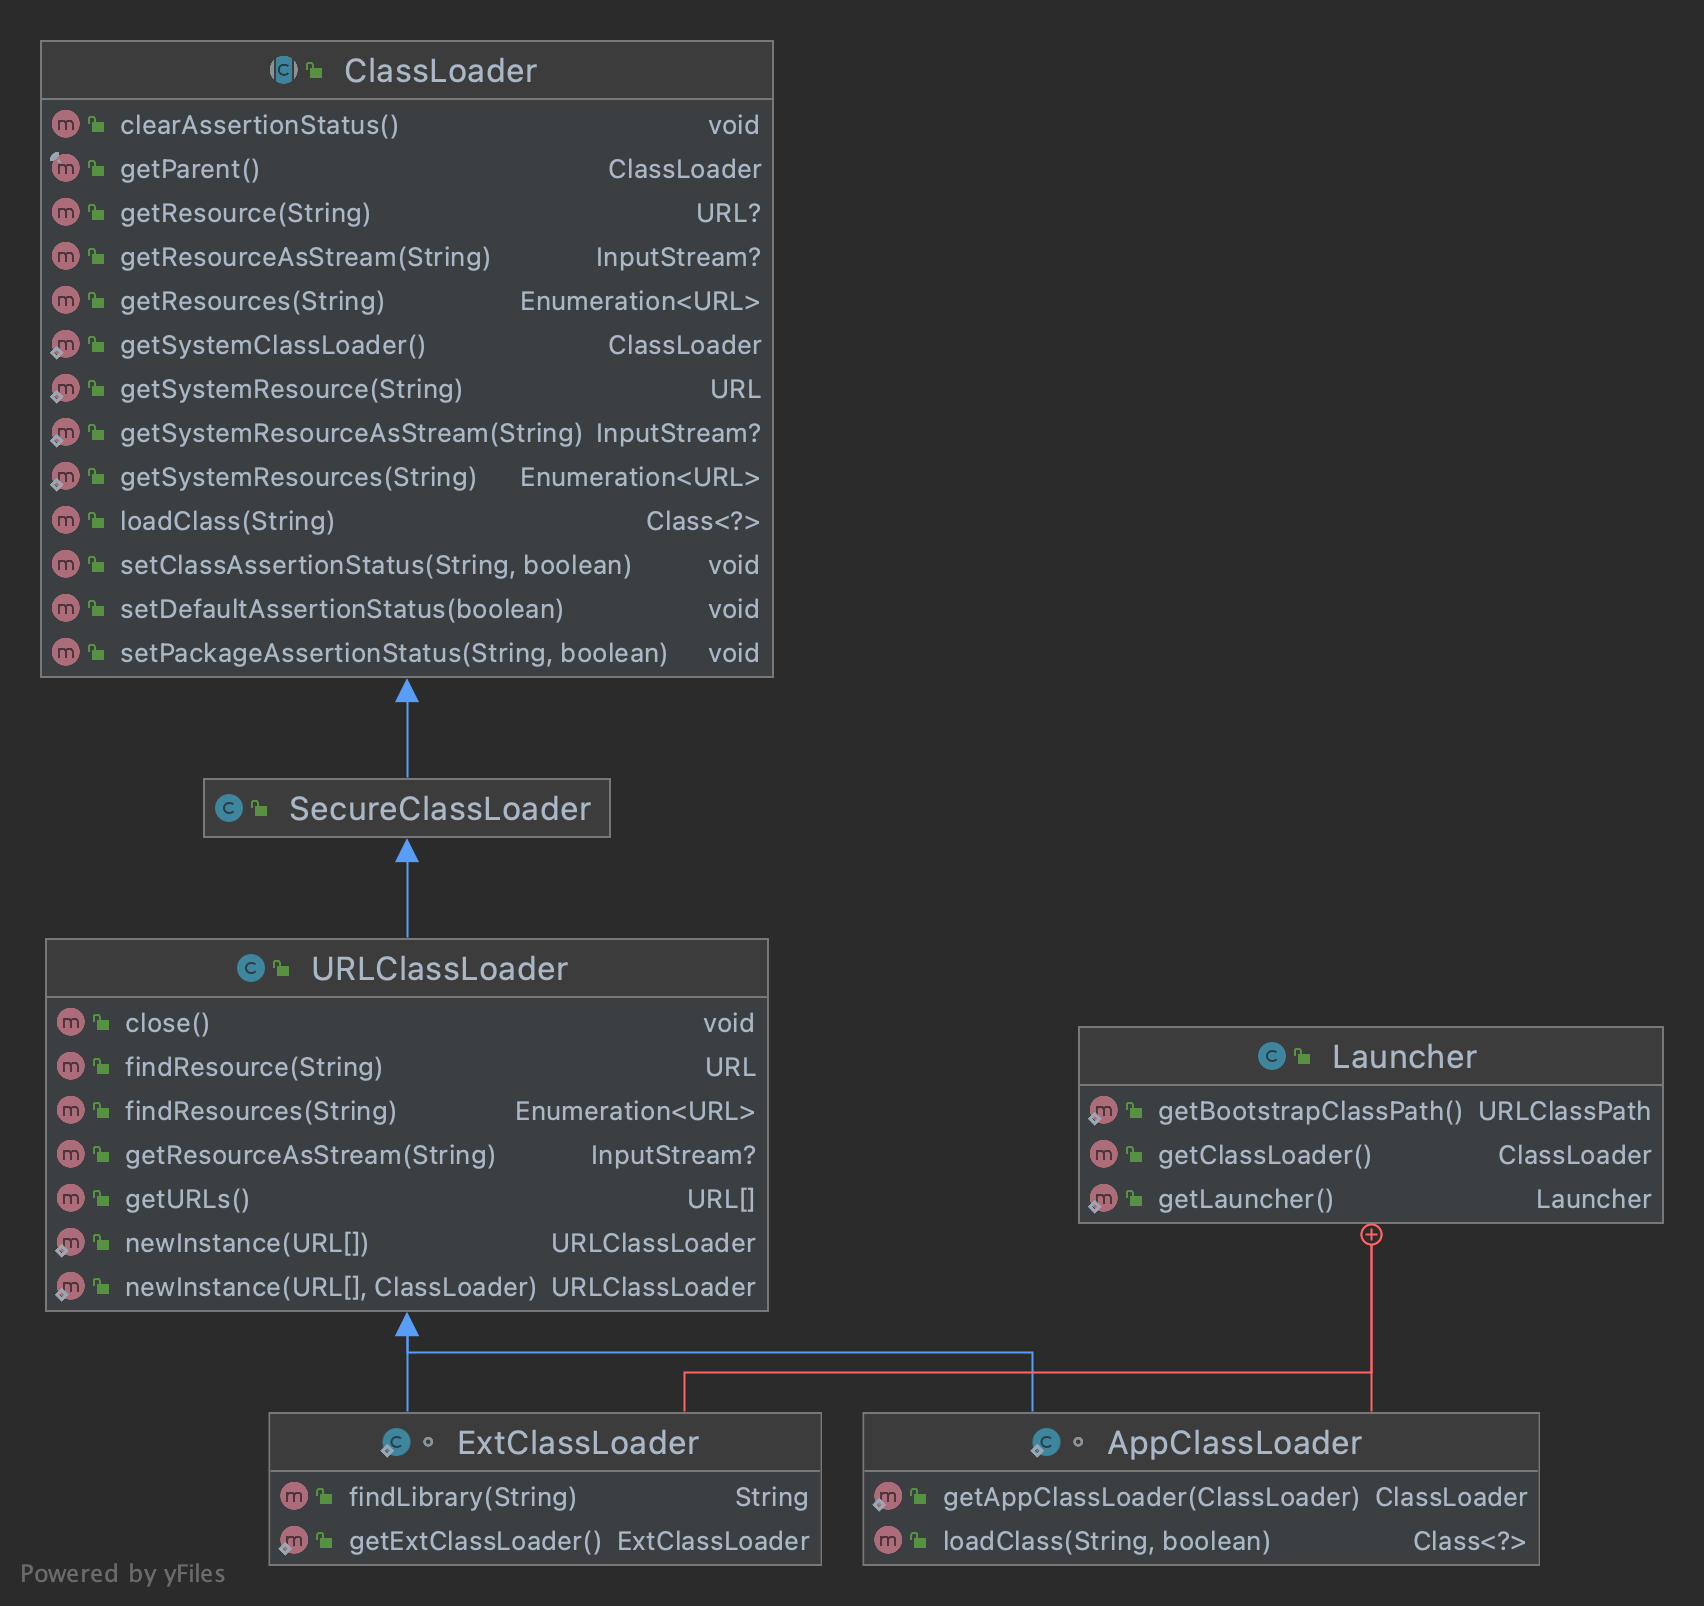Click the method icon beside getClassLoader()
This screenshot has width=1704, height=1606.
point(1104,1155)
